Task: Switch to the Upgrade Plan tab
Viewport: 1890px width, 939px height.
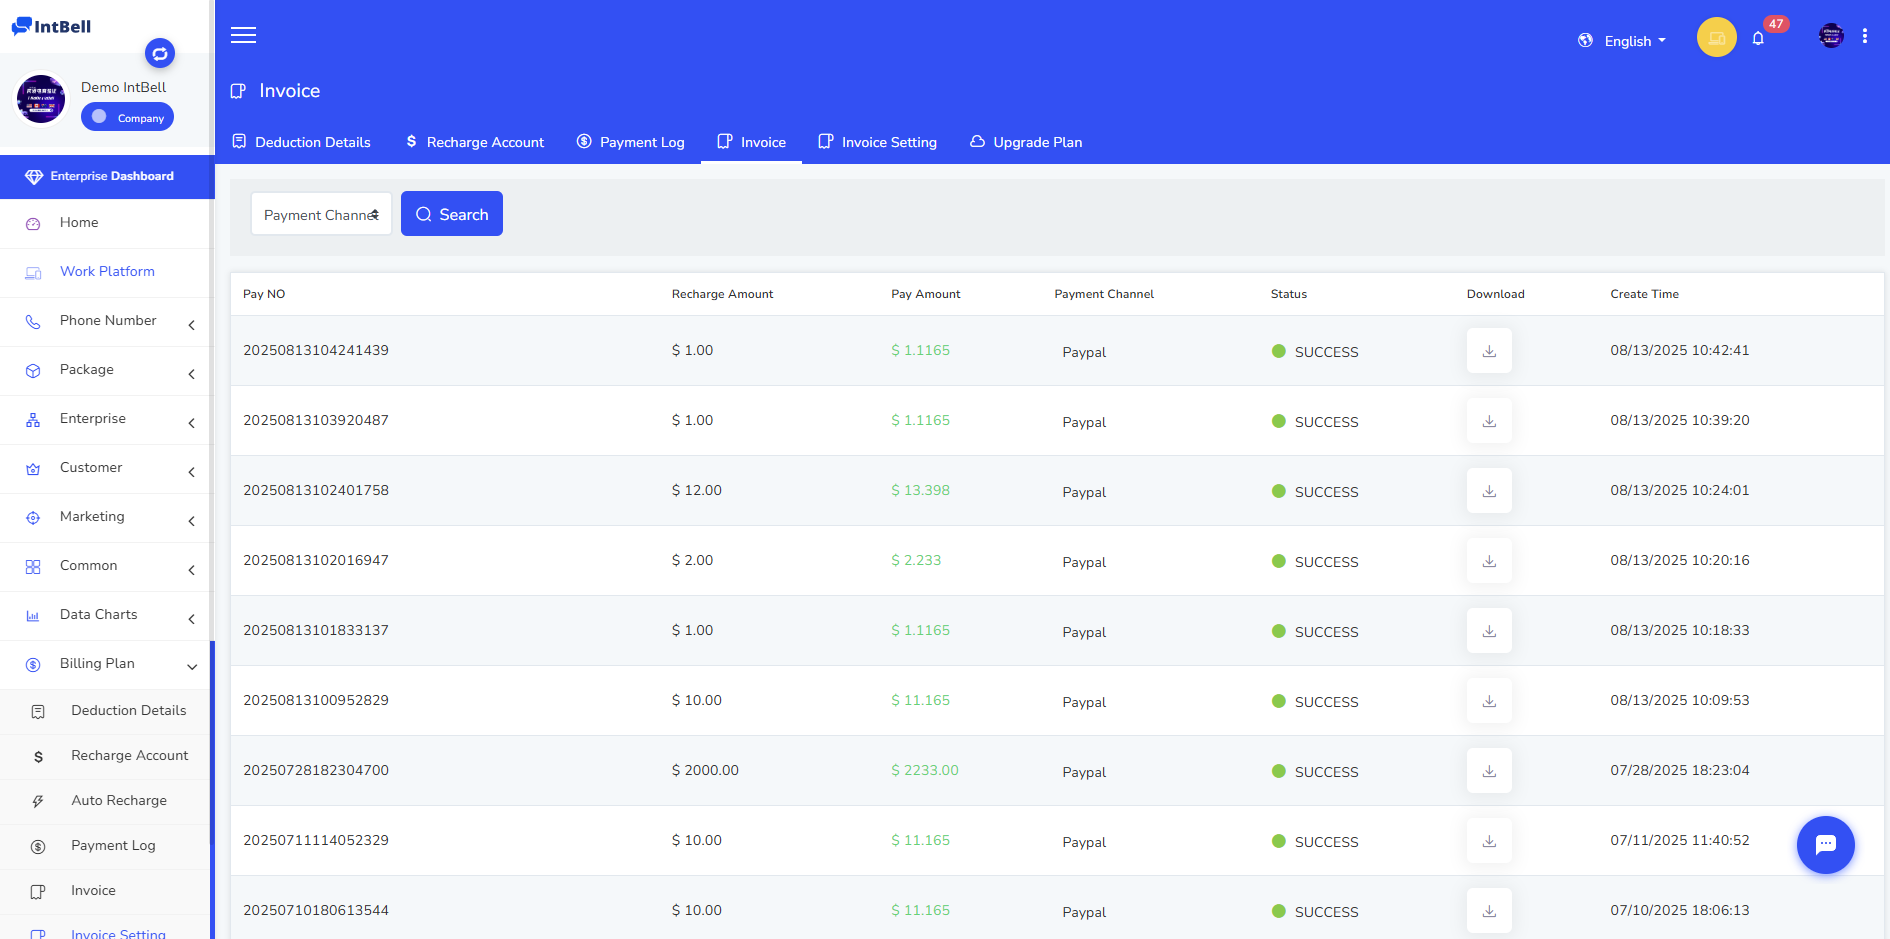Action: click(x=1026, y=142)
